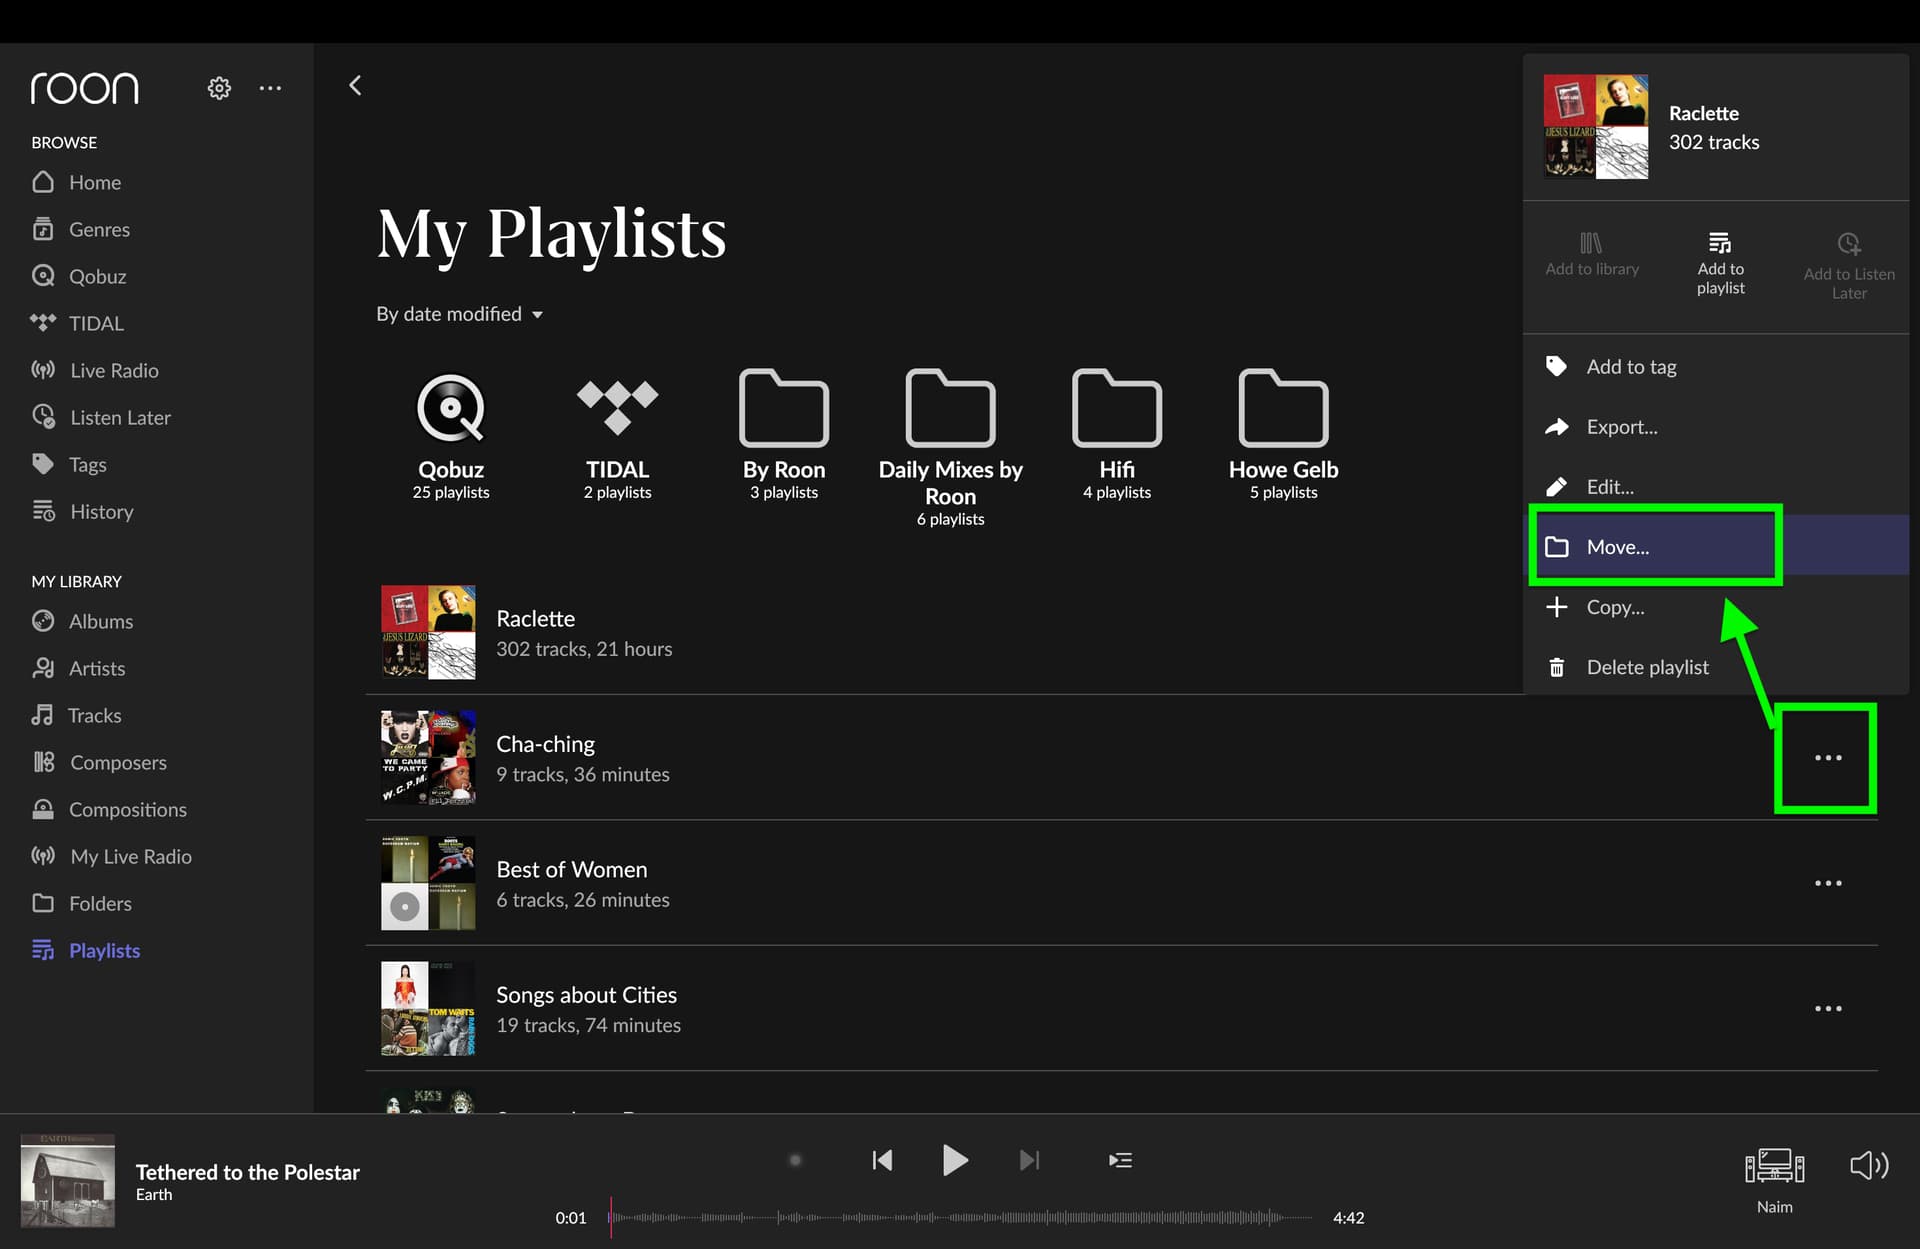The height and width of the screenshot is (1249, 1920).
Task: Open the Qobuz playlists folder
Action: tap(451, 408)
